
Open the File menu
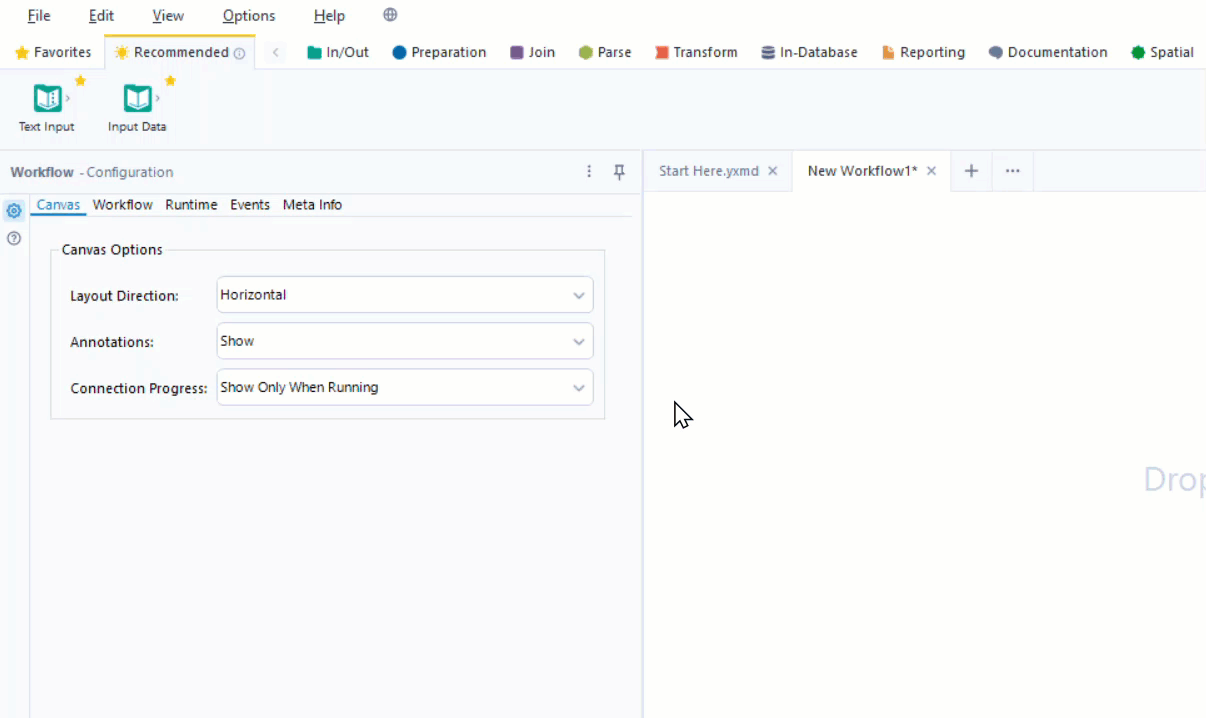pyautogui.click(x=39, y=16)
